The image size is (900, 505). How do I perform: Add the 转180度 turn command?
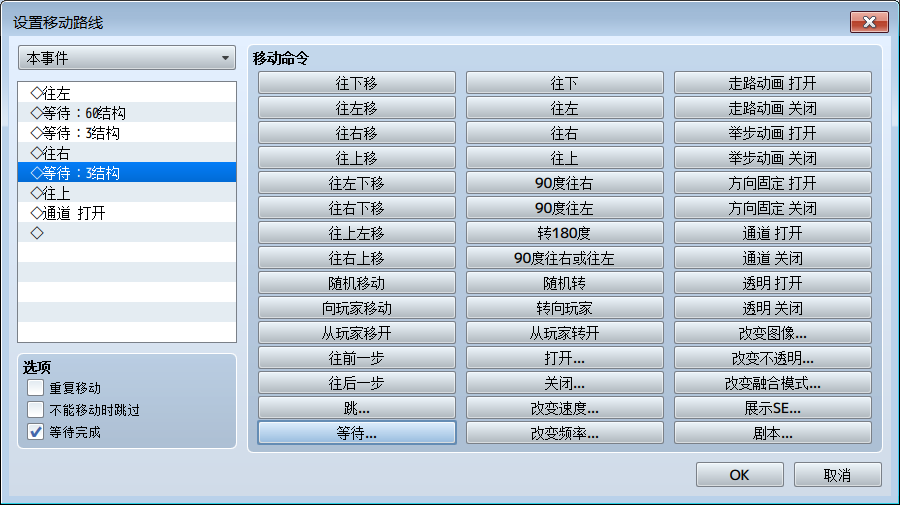564,233
